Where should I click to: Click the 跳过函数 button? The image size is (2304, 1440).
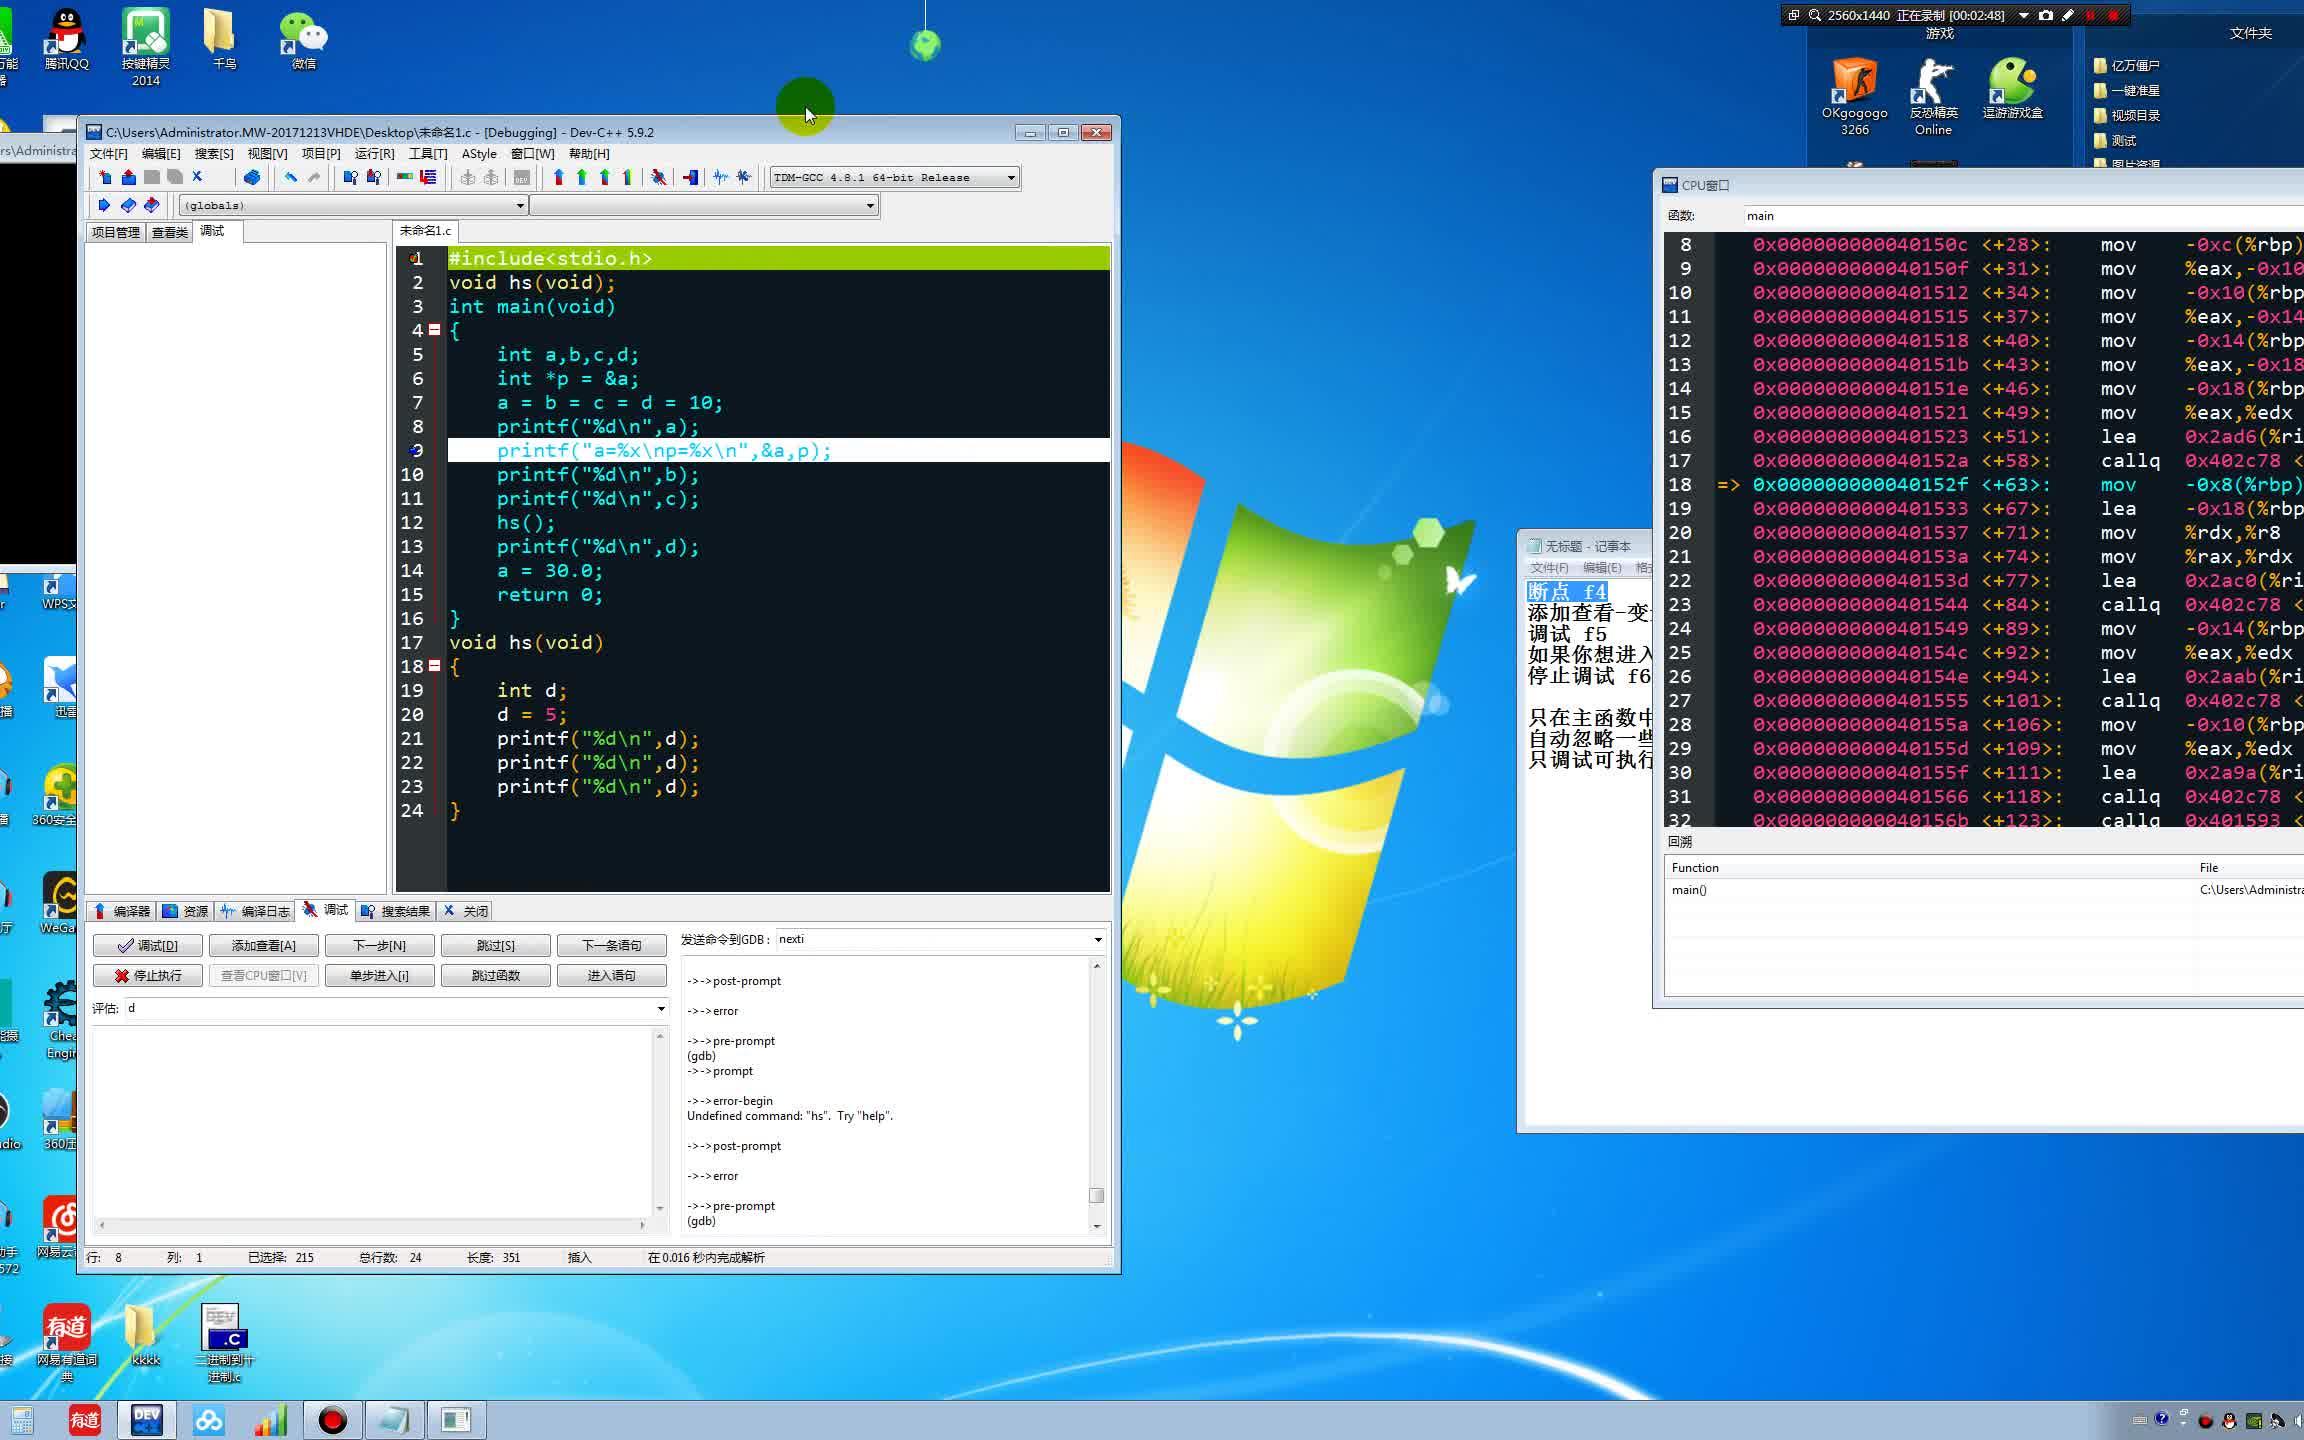tap(496, 975)
